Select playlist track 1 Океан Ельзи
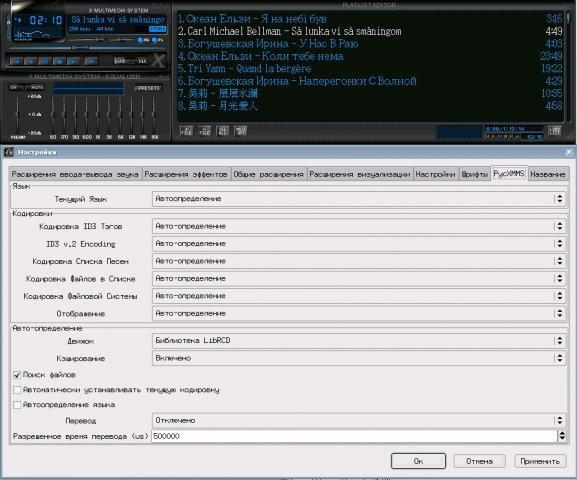577x480 pixels. click(370, 18)
